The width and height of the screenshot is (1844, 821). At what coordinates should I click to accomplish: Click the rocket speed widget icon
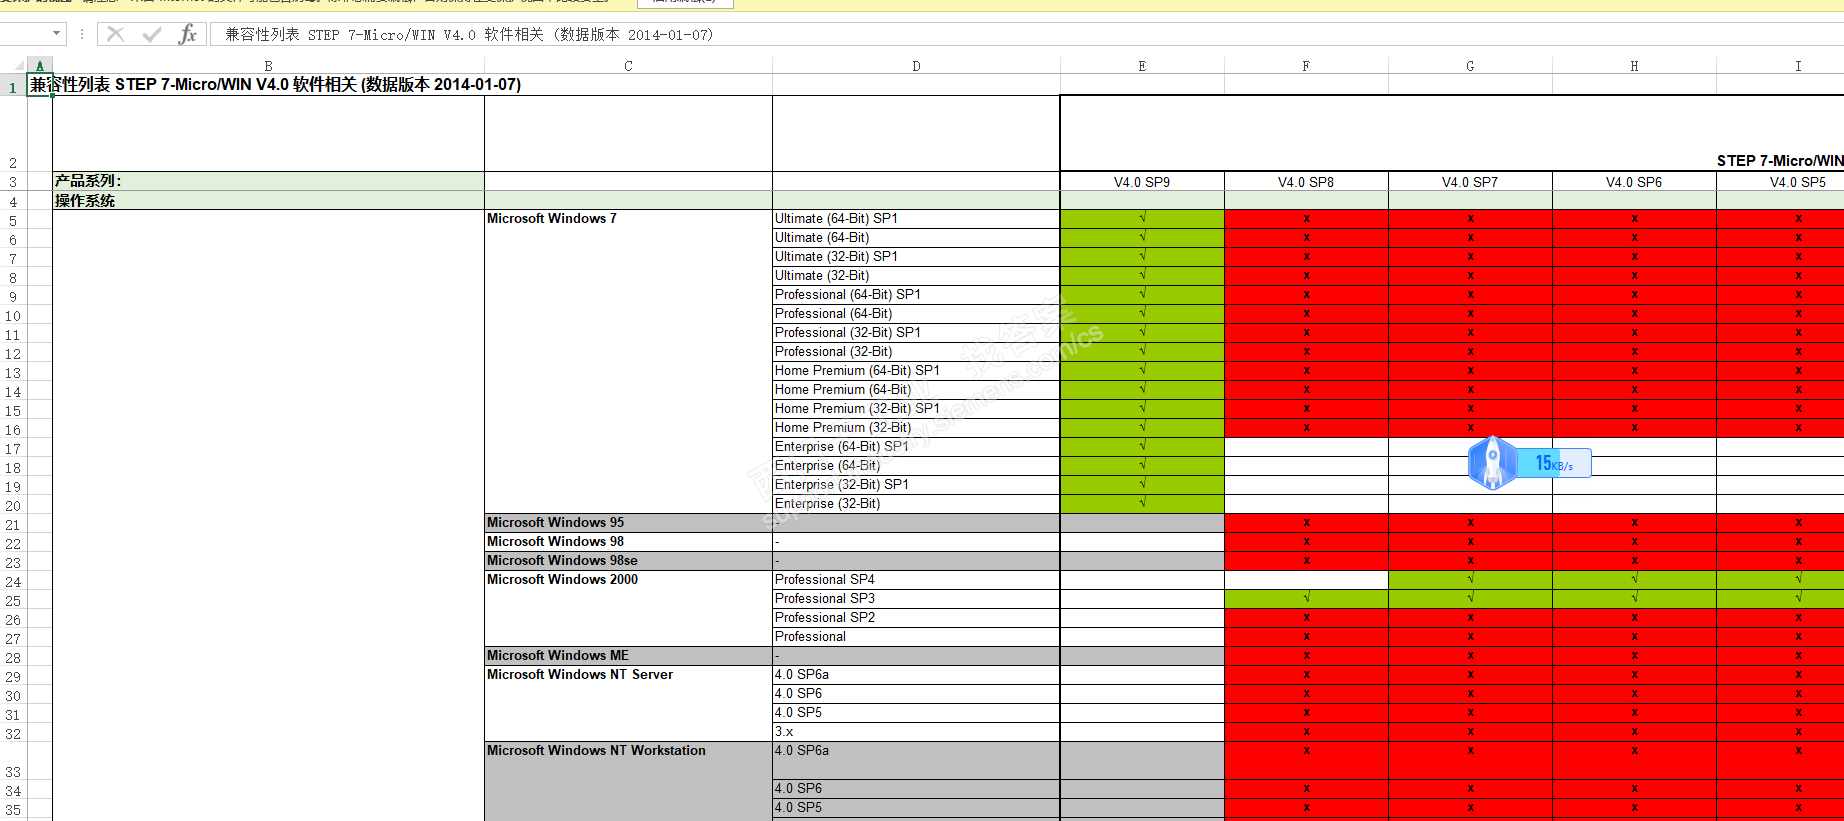[x=1492, y=463]
